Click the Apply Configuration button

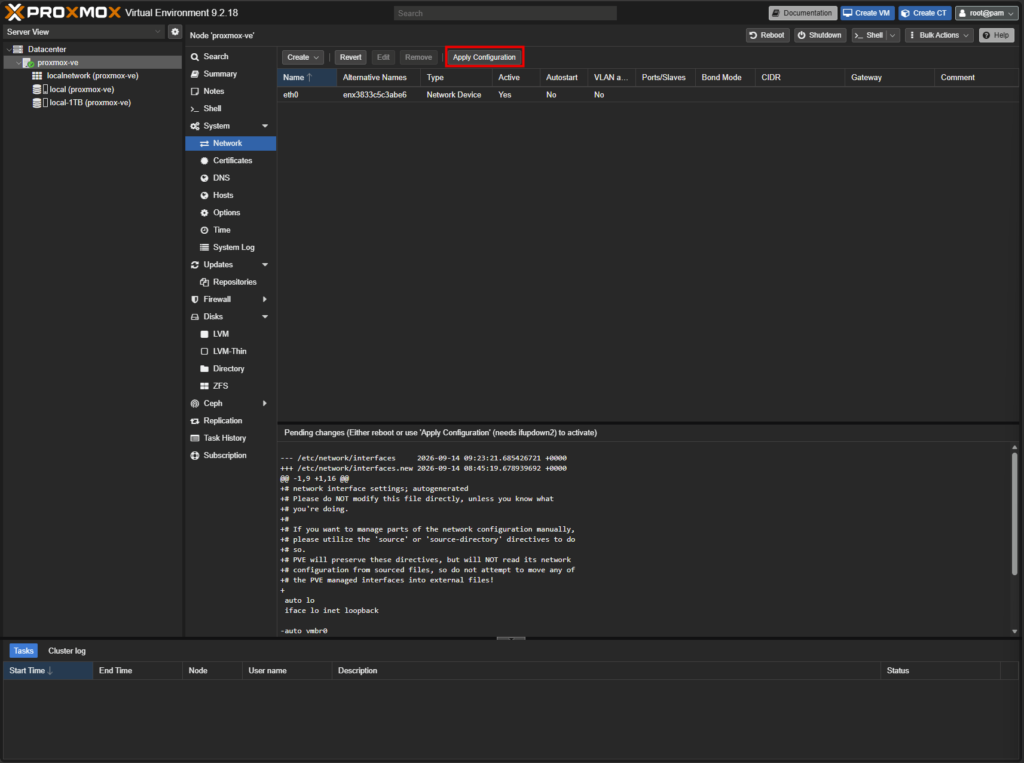tap(484, 57)
